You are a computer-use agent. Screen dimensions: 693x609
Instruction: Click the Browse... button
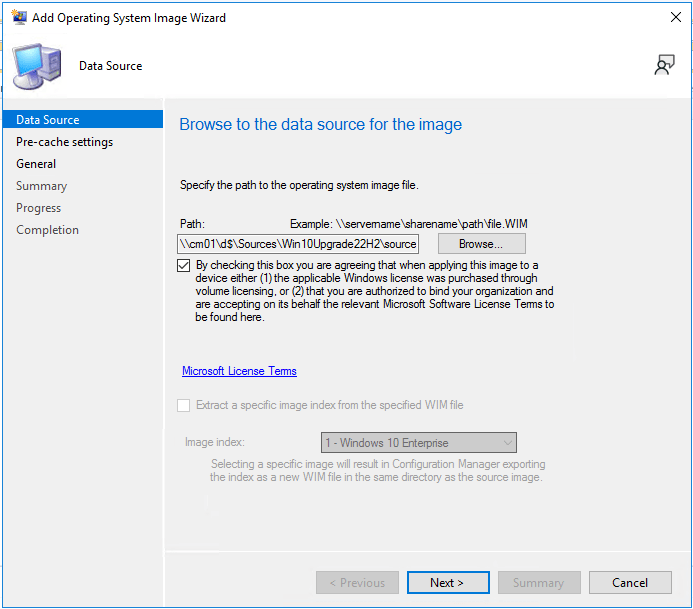pos(482,244)
